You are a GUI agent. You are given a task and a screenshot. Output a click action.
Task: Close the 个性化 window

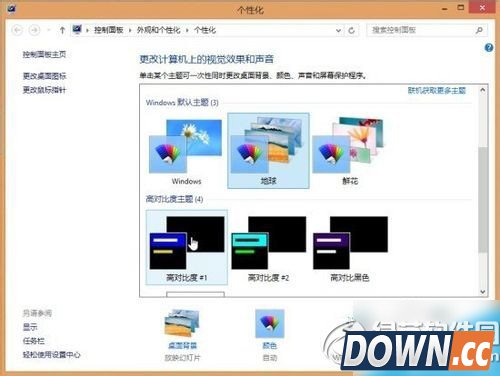(482, 7)
